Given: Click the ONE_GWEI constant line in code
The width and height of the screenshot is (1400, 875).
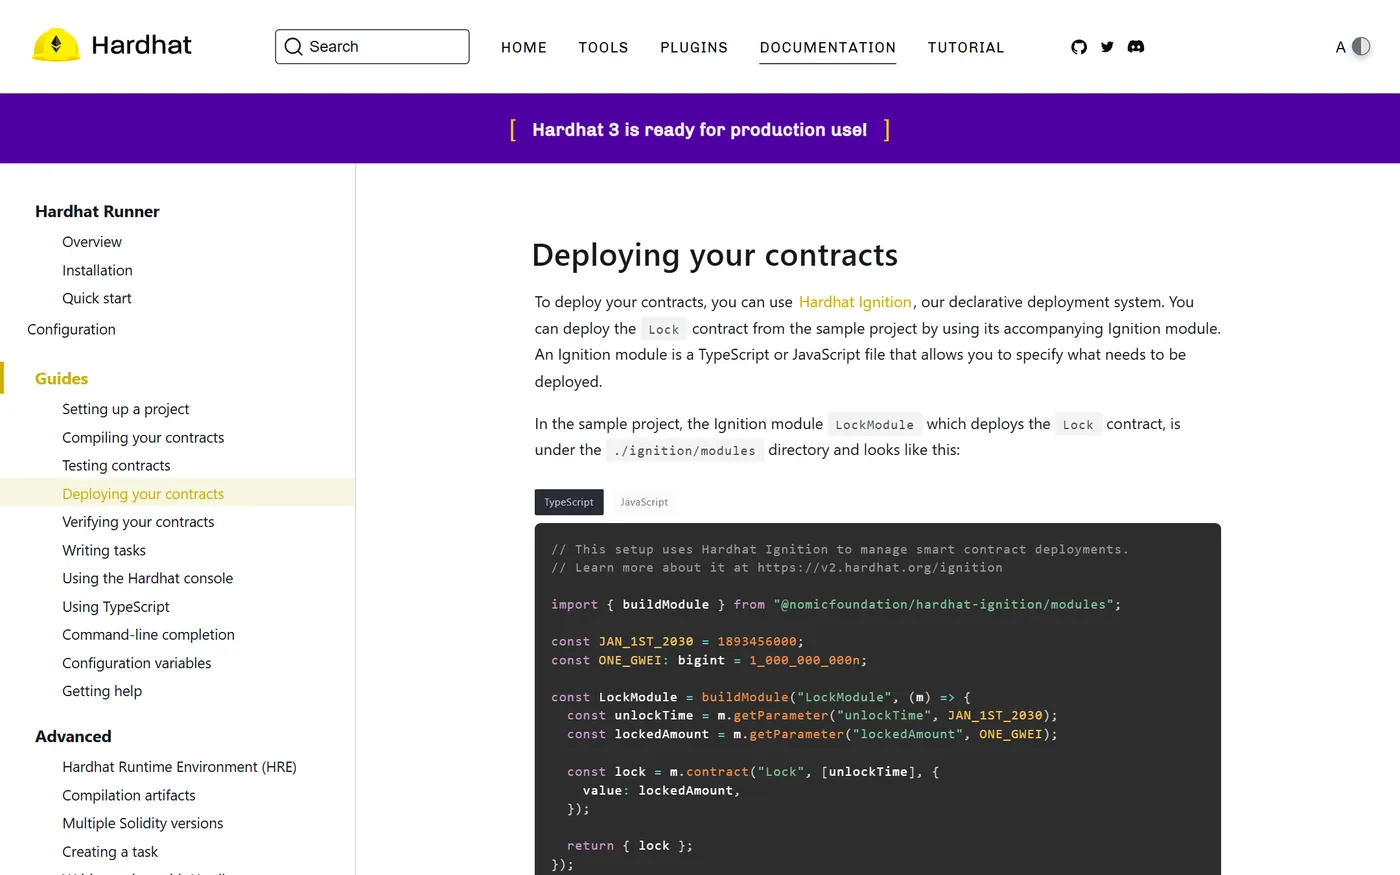Looking at the screenshot, I should [709, 660].
